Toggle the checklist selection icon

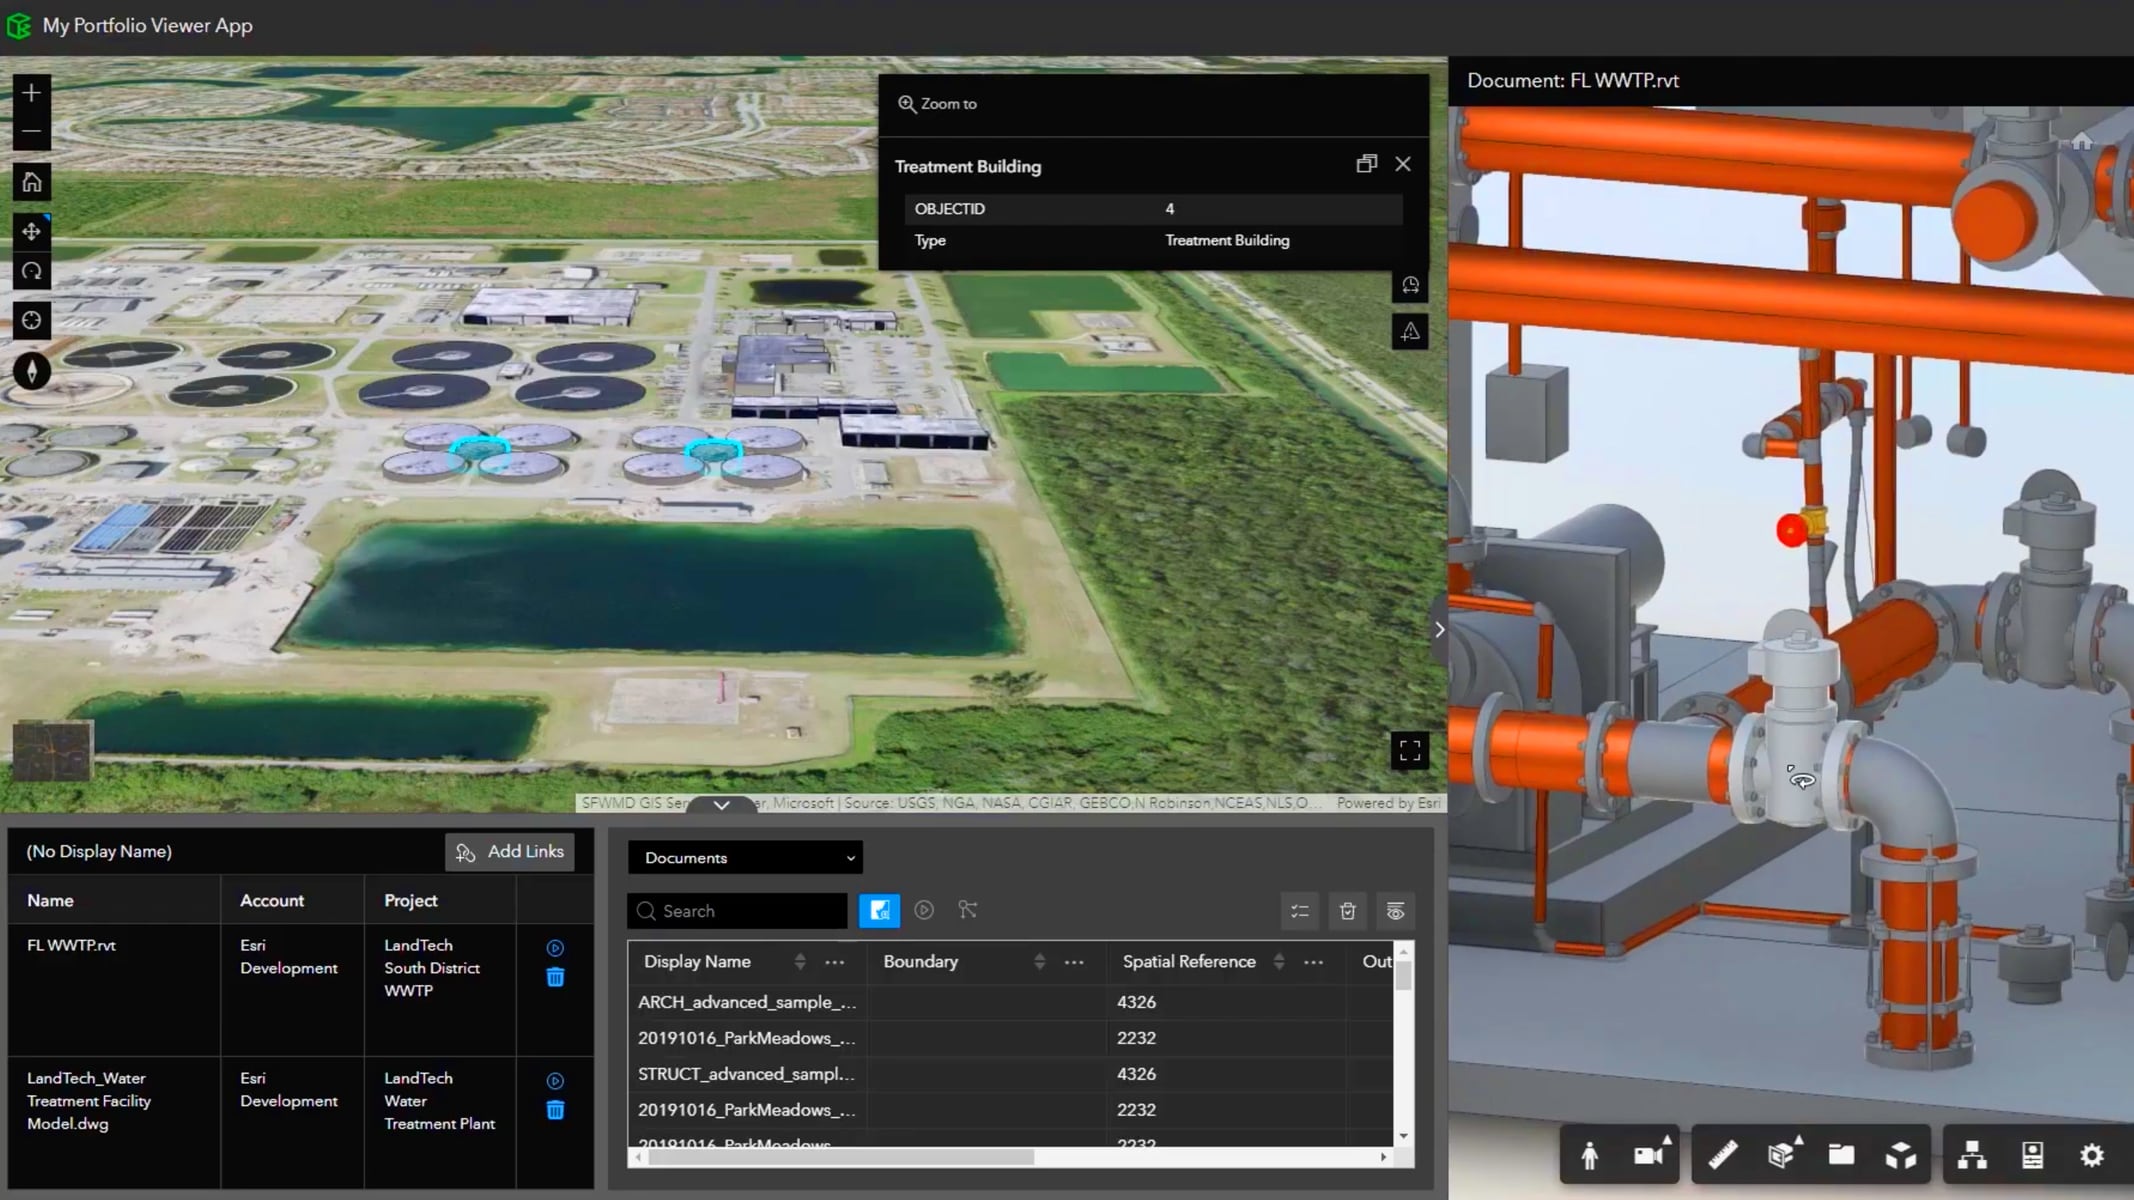(x=1300, y=911)
